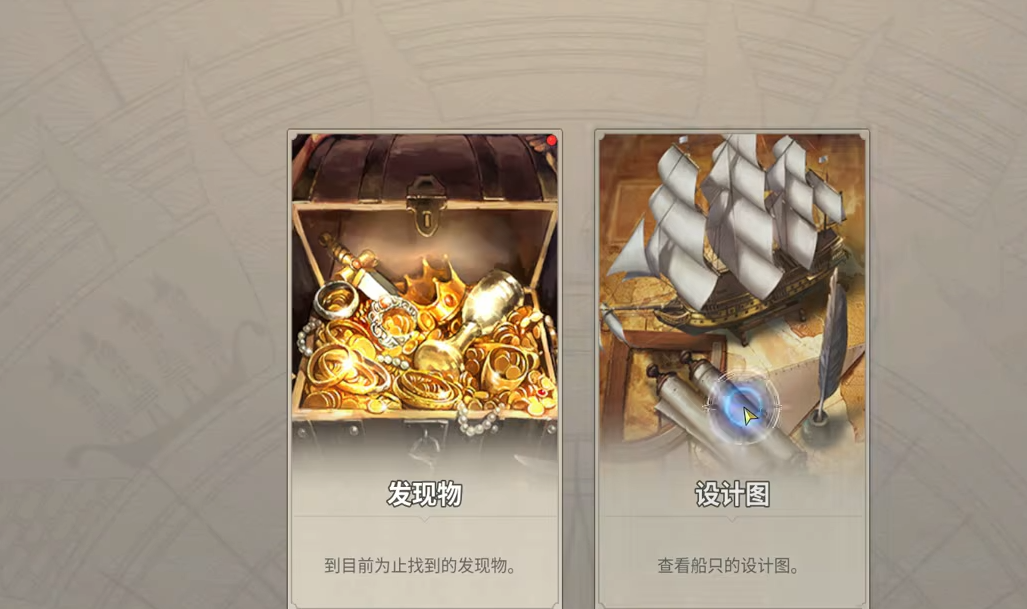Click the glowing blue ring marker
The image size is (1027, 609).
click(x=742, y=406)
